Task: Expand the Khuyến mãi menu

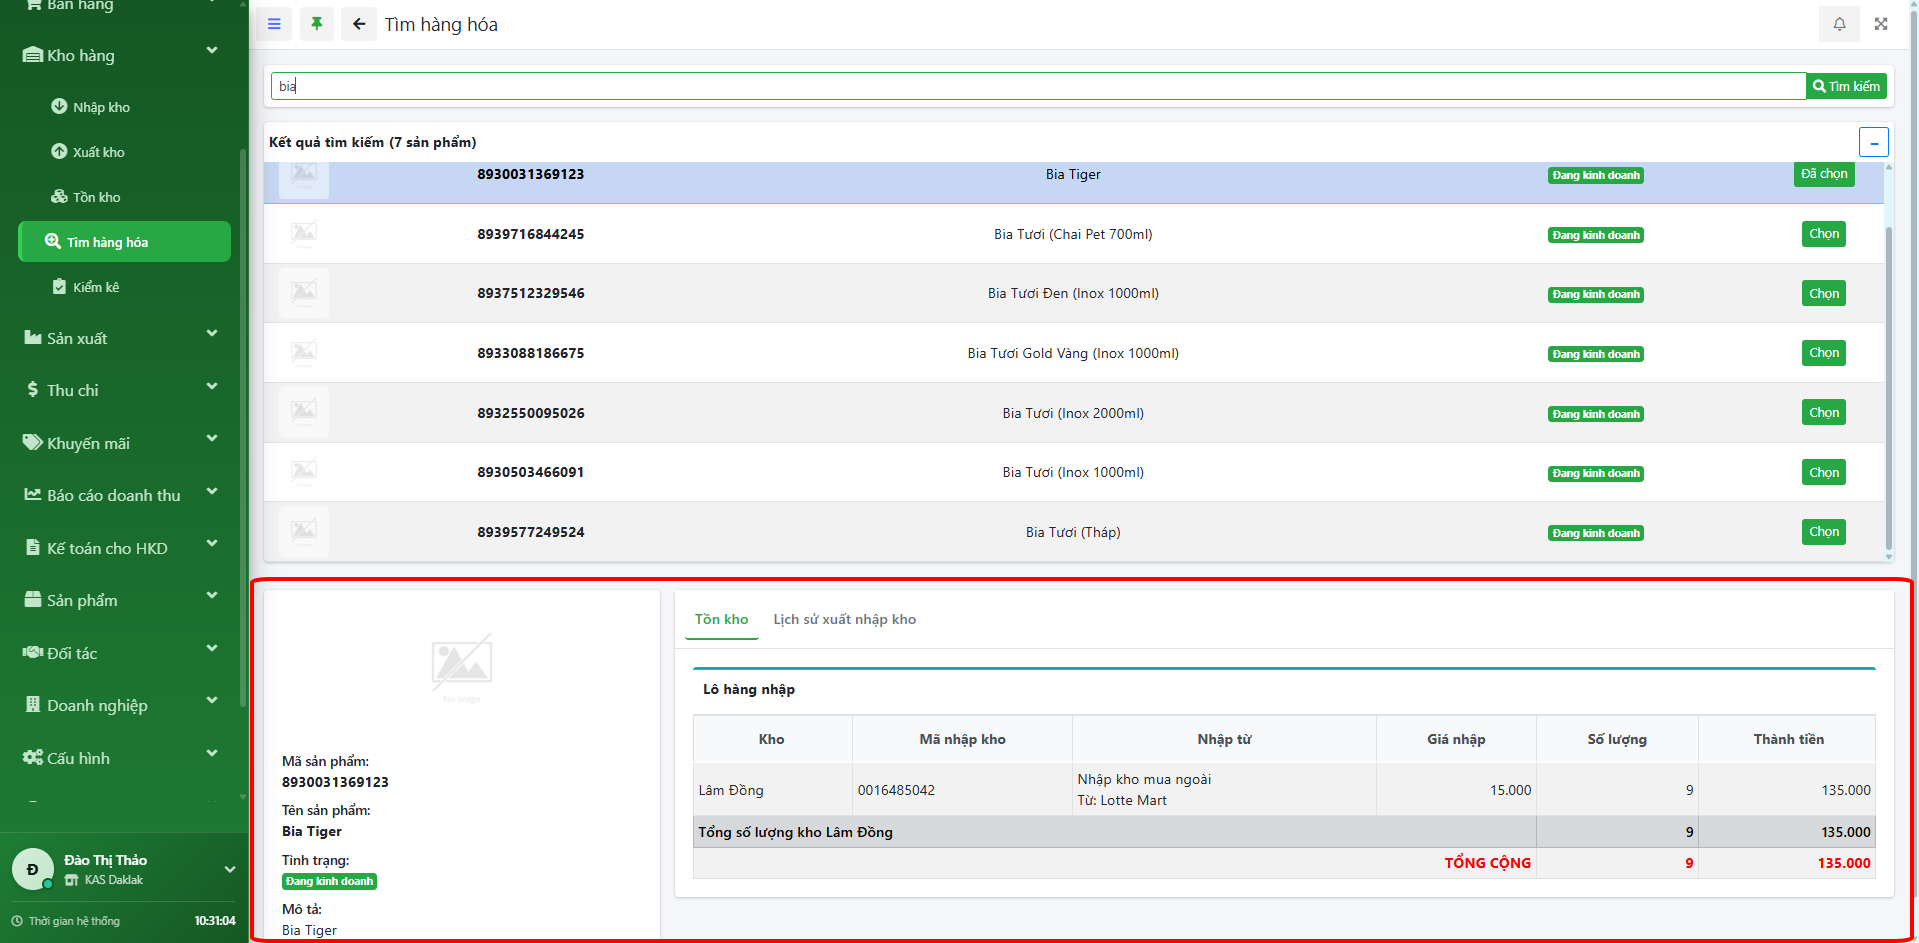Action: point(122,443)
